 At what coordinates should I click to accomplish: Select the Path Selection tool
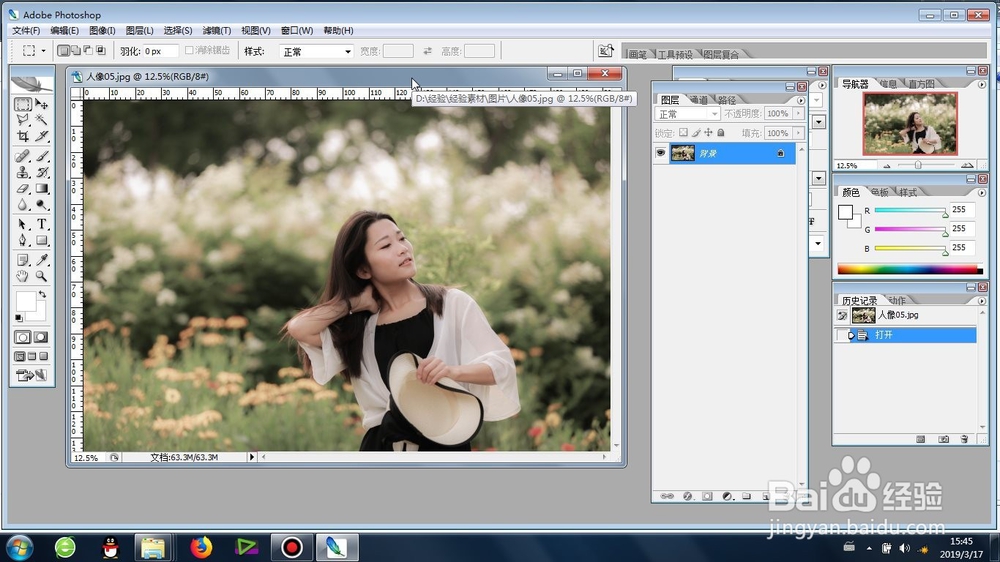[x=22, y=225]
